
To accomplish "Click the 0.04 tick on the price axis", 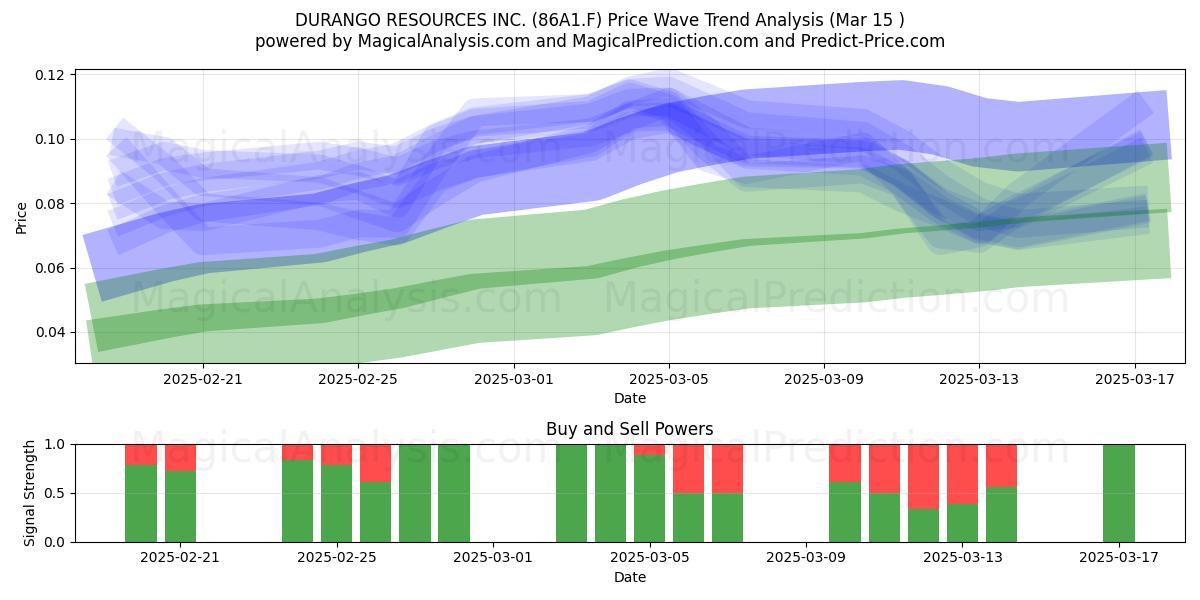I will 51,332.
